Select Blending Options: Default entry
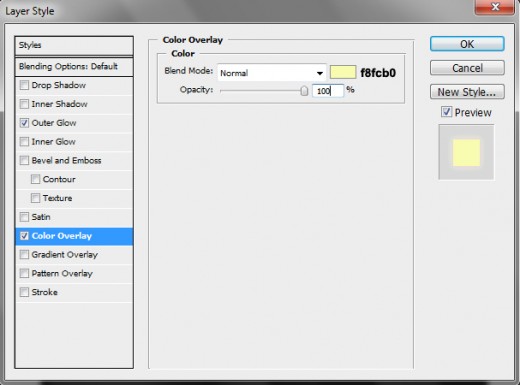The height and width of the screenshot is (385, 520). click(x=74, y=66)
